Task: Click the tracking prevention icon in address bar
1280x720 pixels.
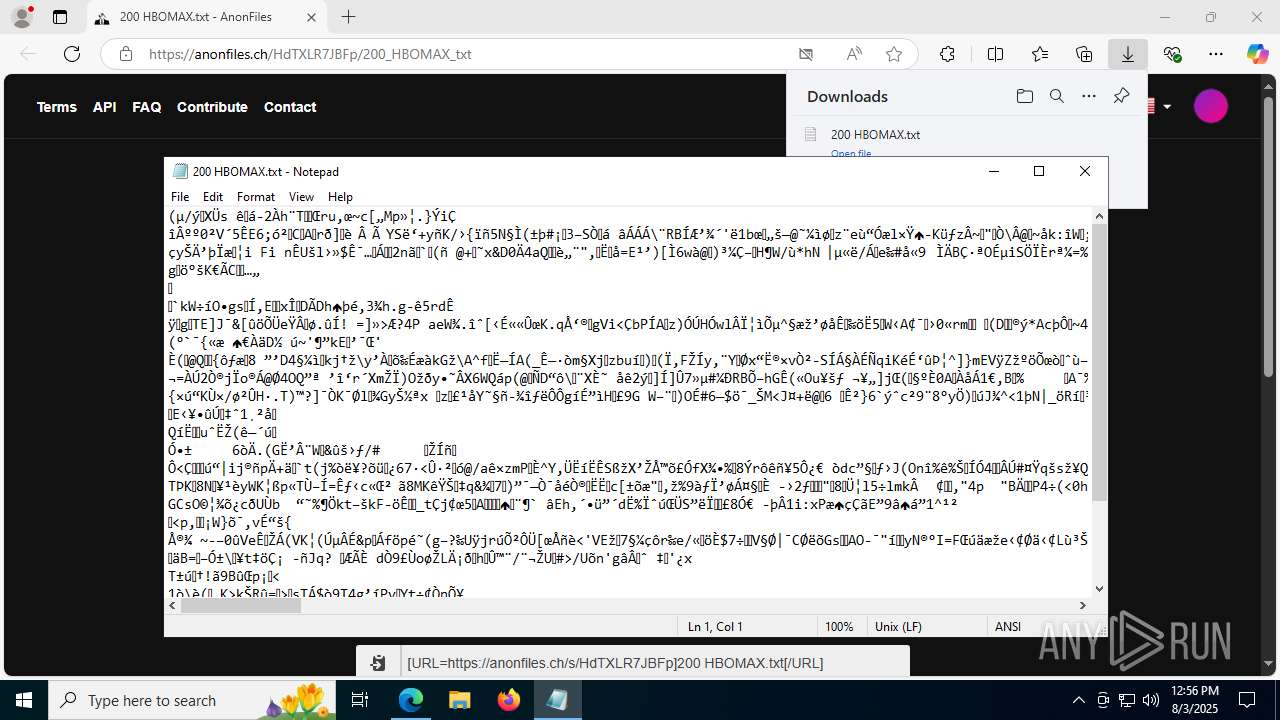Action: [806, 54]
